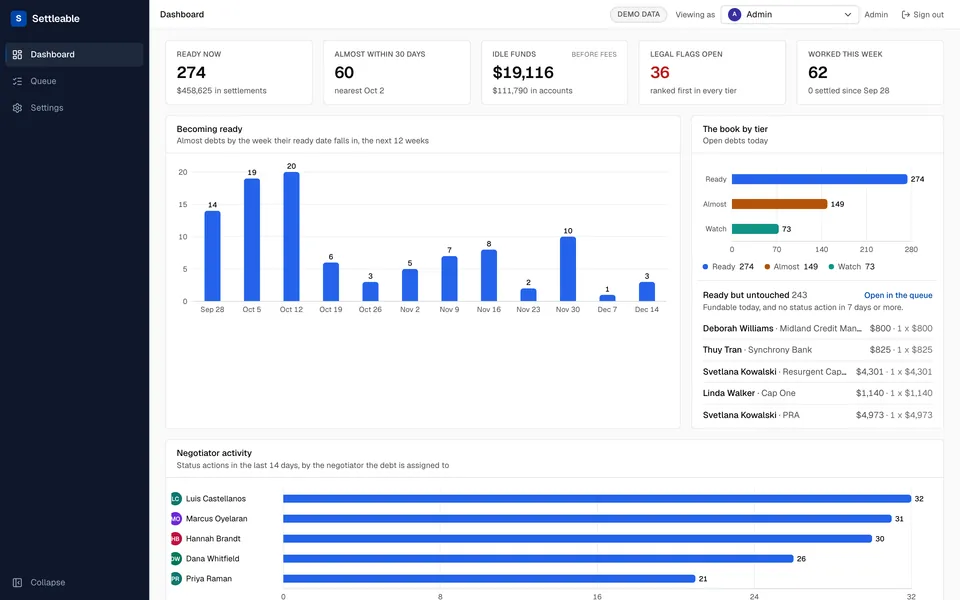Click Hannah Brandt activity bar showing 30
960x600 pixels.
pyautogui.click(x=577, y=539)
